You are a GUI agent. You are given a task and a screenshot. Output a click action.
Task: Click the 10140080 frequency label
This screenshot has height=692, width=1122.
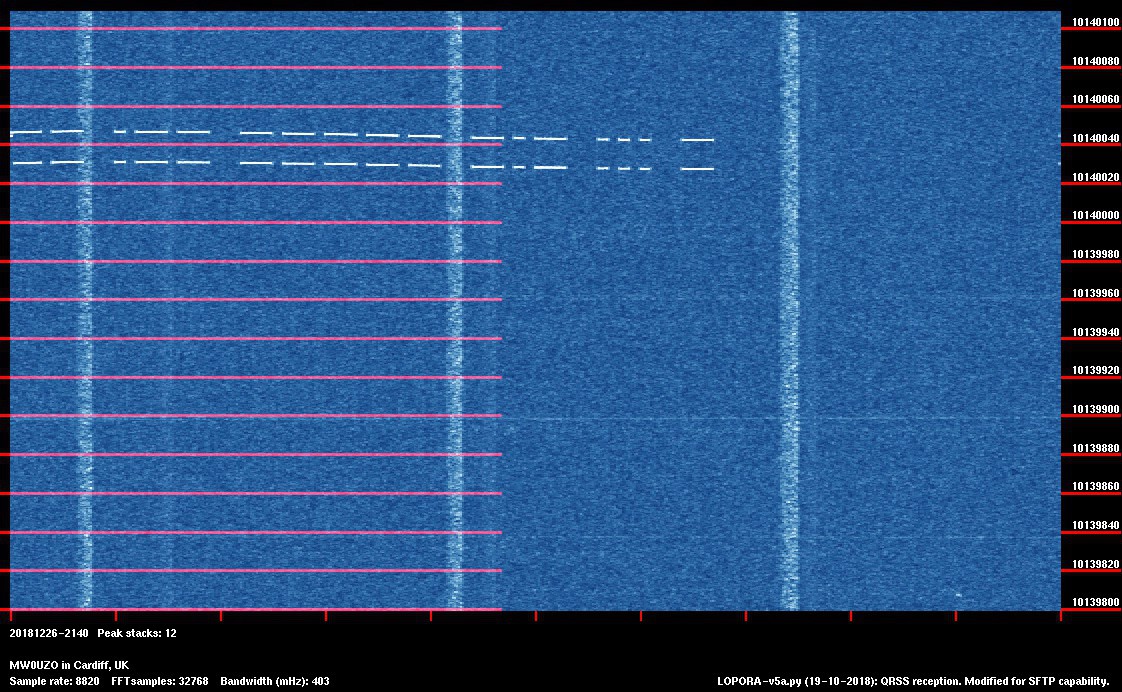pyautogui.click(x=1095, y=61)
